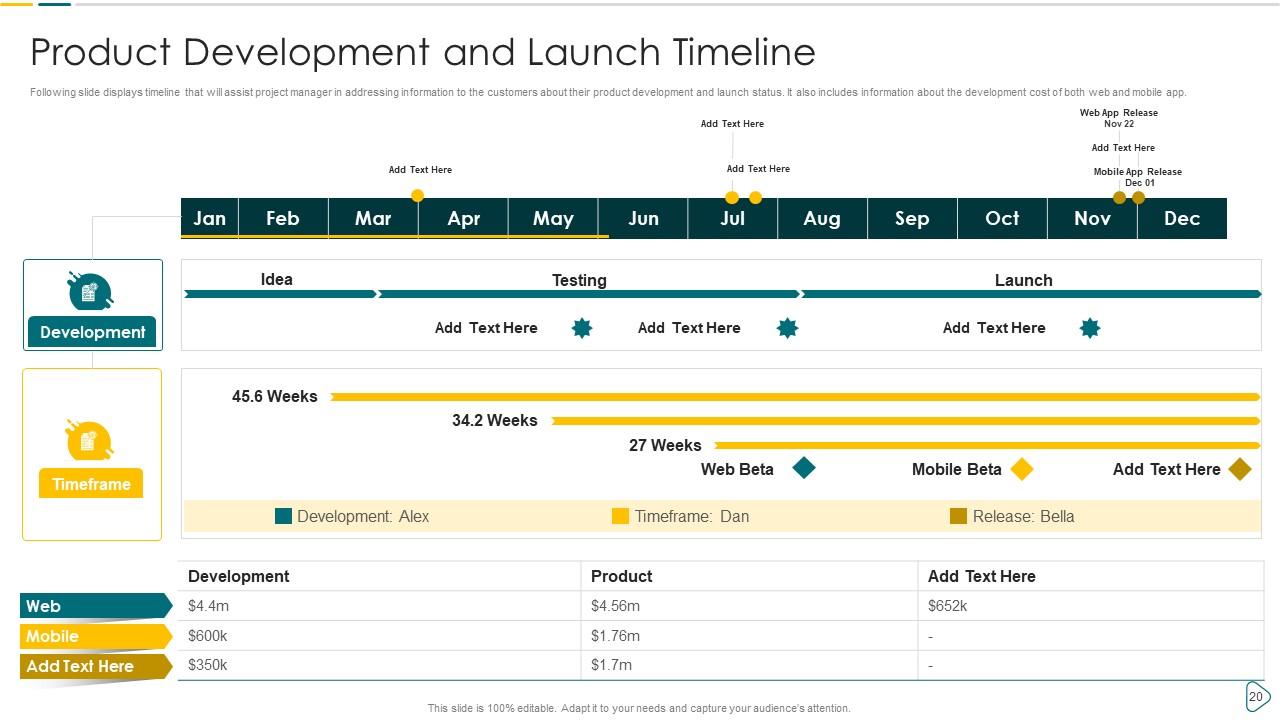Click the Development clipboard icon
The height and width of the screenshot is (720, 1280).
click(x=90, y=291)
